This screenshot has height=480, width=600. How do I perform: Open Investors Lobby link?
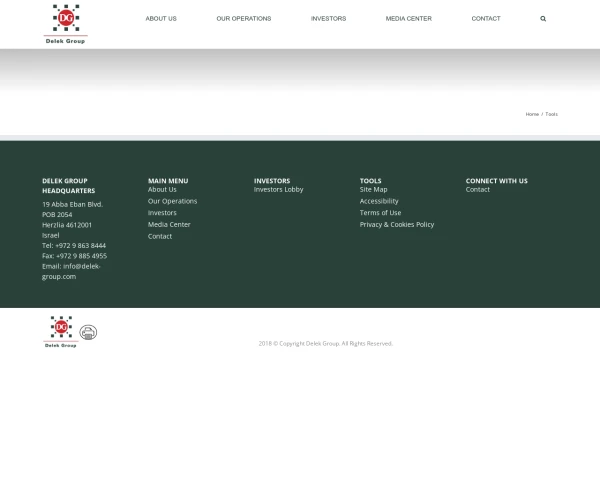(279, 189)
